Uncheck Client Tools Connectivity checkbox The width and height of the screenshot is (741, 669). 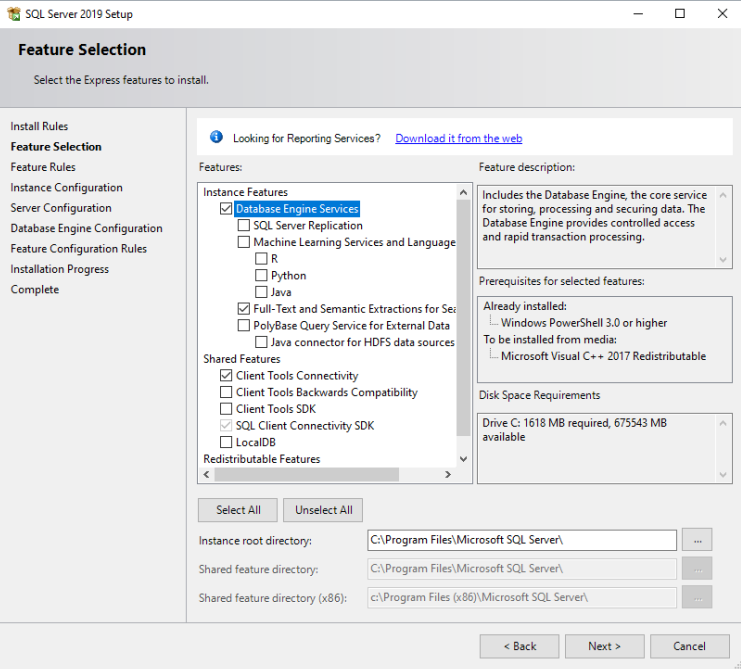click(x=226, y=375)
